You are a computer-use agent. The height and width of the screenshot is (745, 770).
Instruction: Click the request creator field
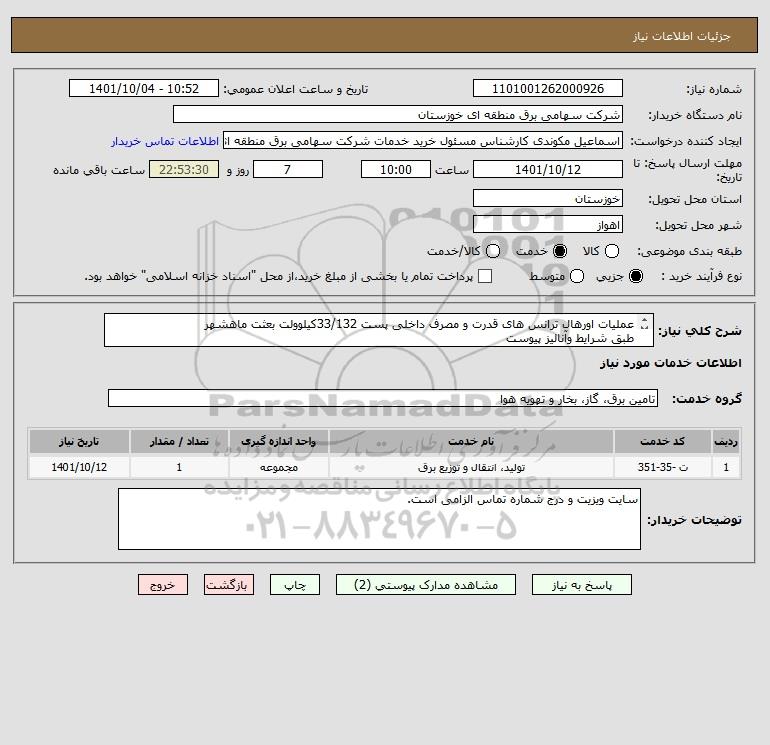tap(423, 141)
